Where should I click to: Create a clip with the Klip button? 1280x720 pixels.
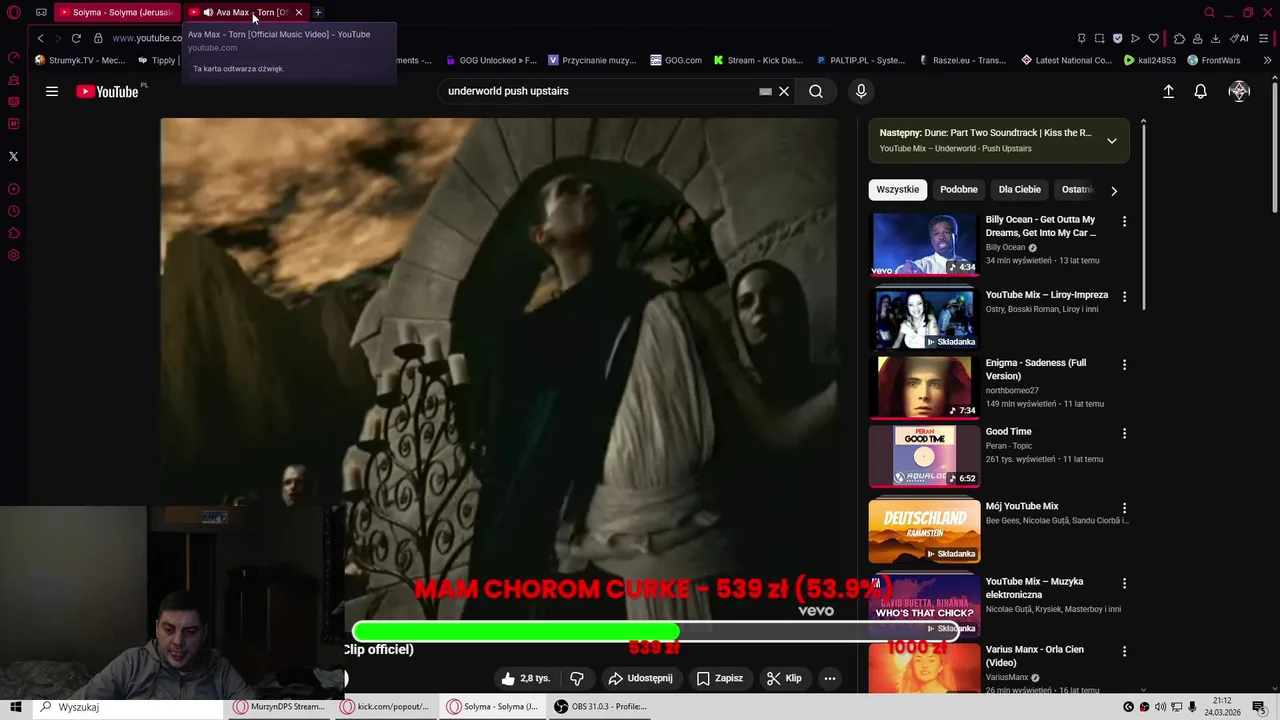(x=784, y=678)
